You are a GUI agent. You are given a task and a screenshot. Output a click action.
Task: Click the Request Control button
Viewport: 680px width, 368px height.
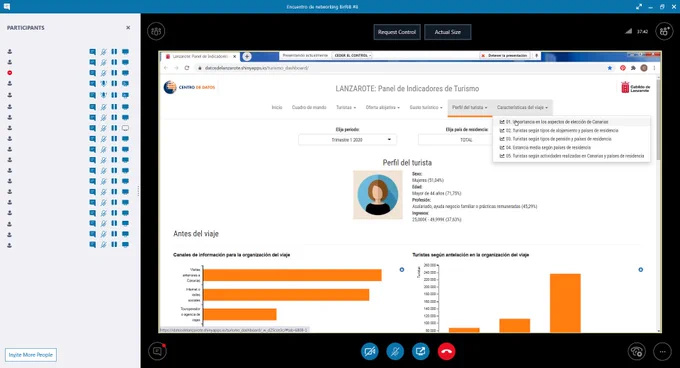tap(397, 32)
